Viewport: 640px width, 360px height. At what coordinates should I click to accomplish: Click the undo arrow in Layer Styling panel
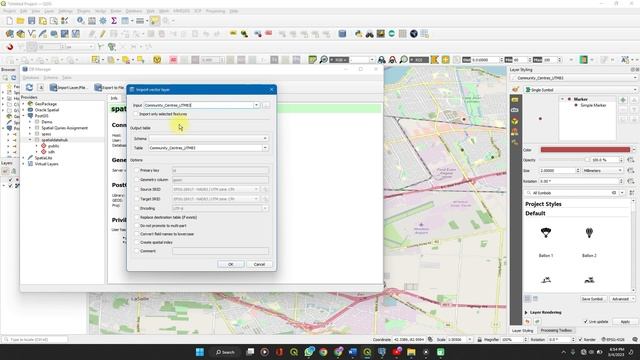click(527, 322)
